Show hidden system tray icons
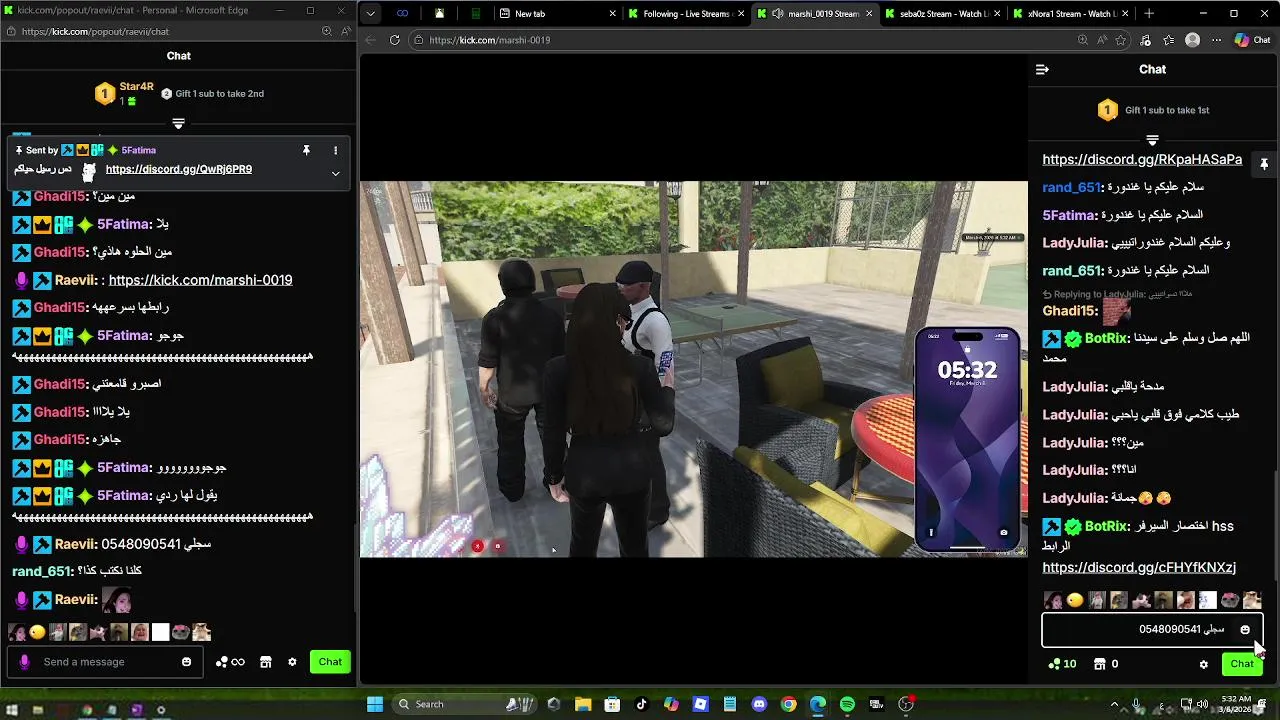1280x720 pixels. click(1114, 704)
